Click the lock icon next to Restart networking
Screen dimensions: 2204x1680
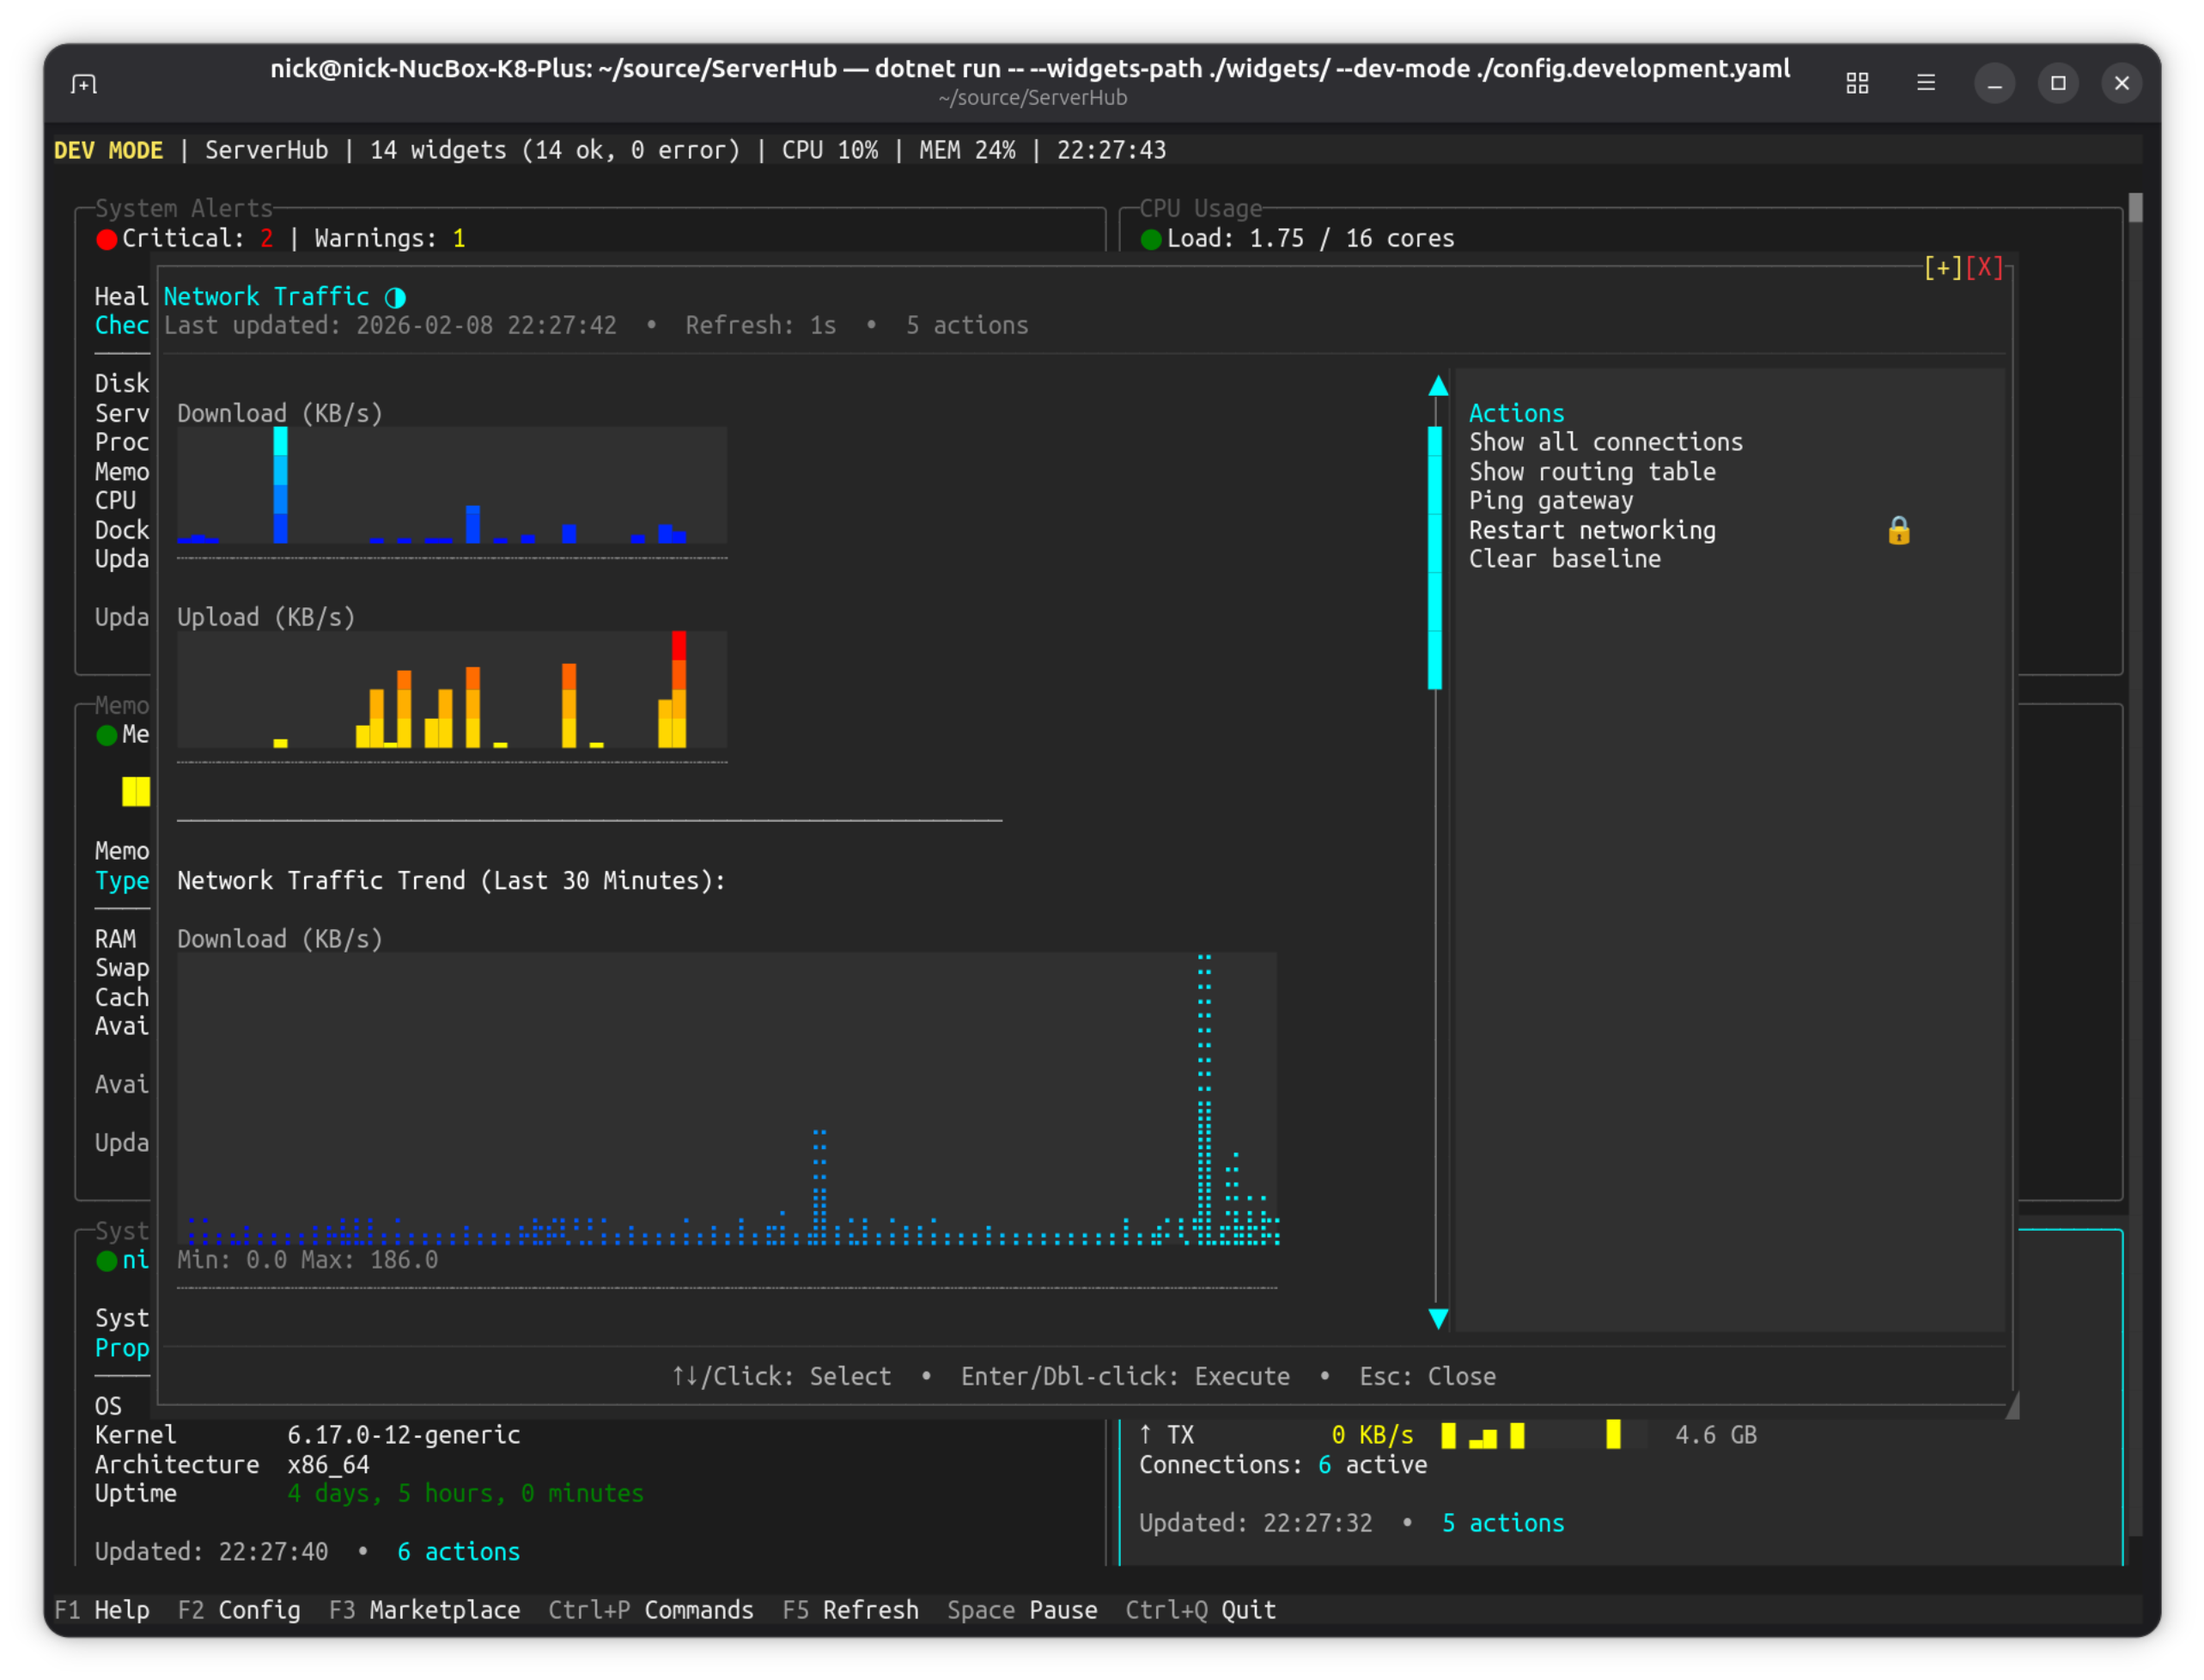1898,531
